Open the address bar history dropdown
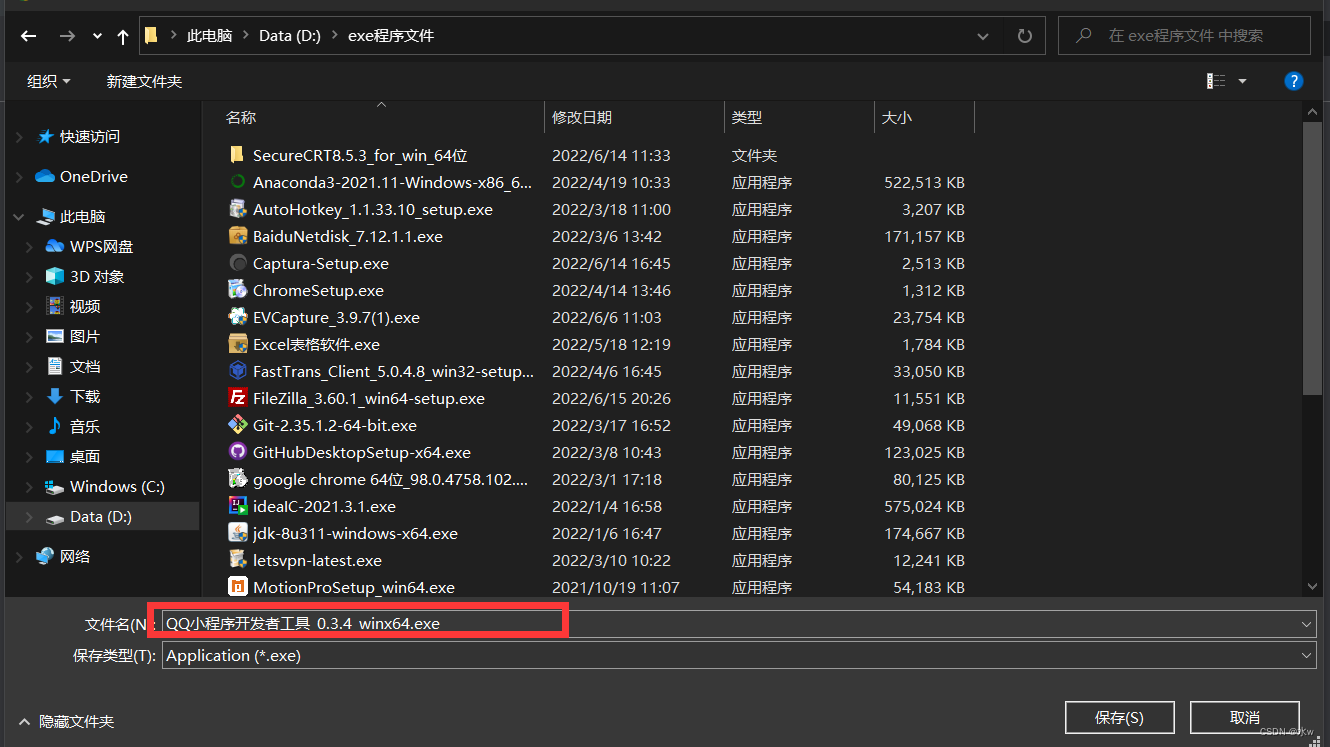This screenshot has width=1330, height=747. coord(983,36)
